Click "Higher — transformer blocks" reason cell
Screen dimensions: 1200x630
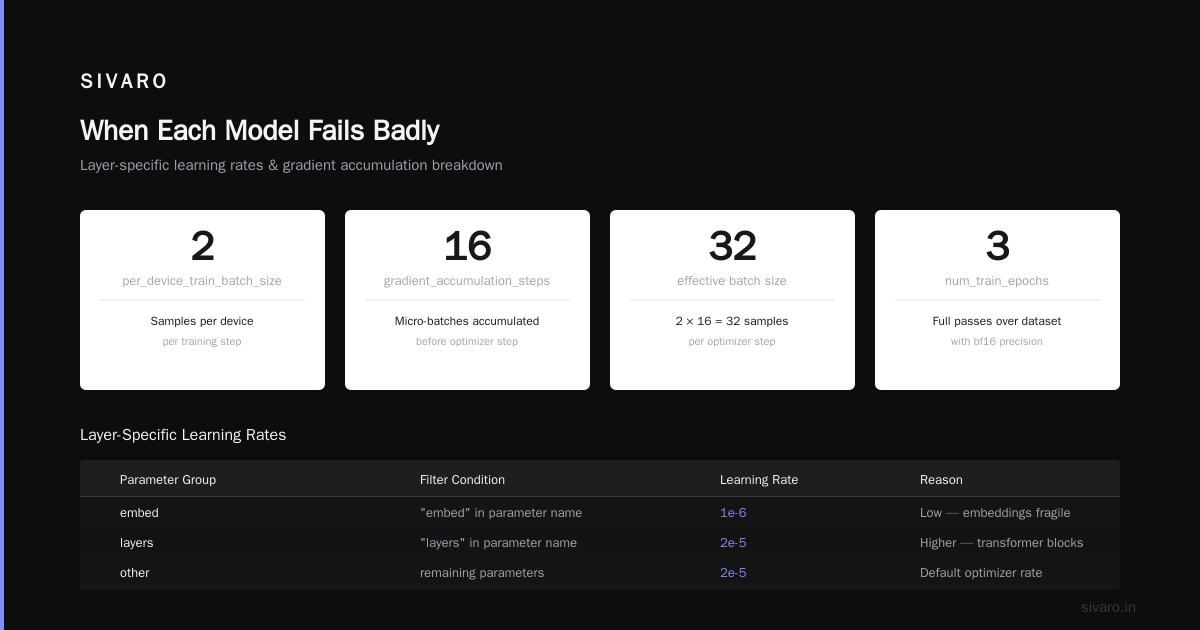click(1002, 543)
